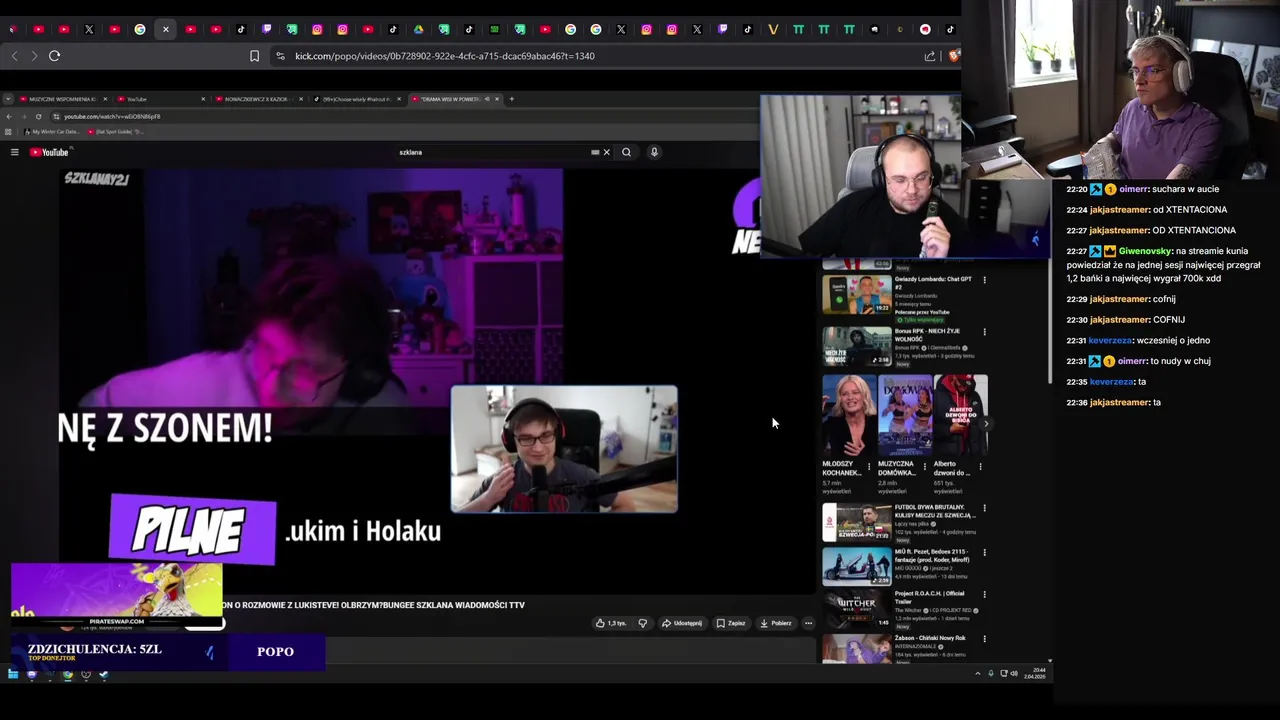Share video with Udostępnij button
The image size is (1280, 720).
tap(682, 623)
